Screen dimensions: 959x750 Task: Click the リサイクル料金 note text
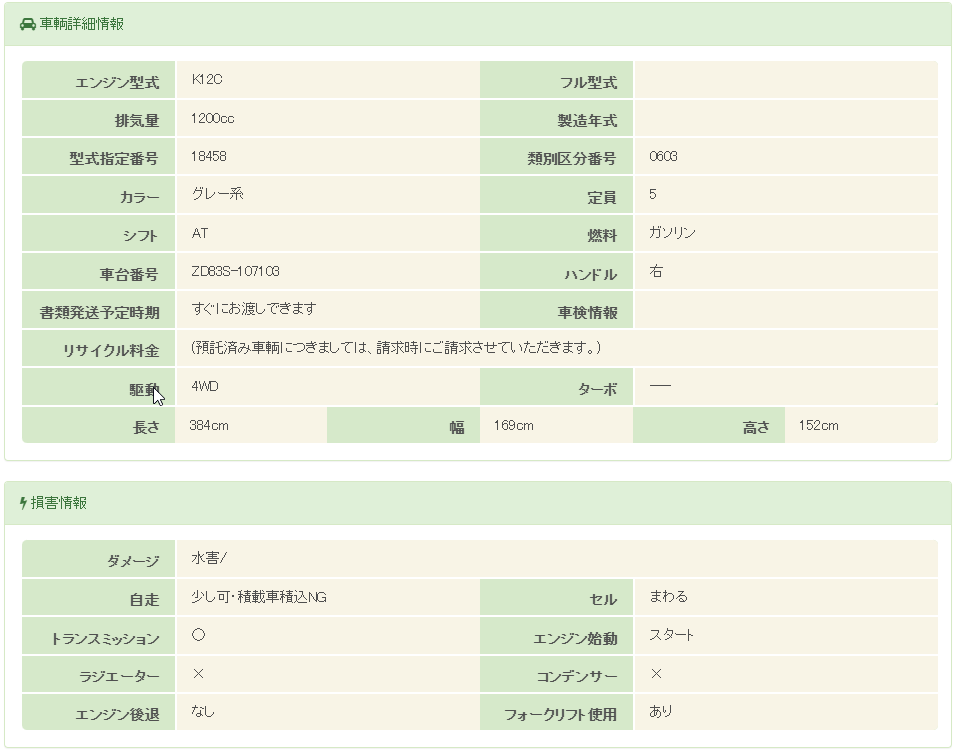395,348
